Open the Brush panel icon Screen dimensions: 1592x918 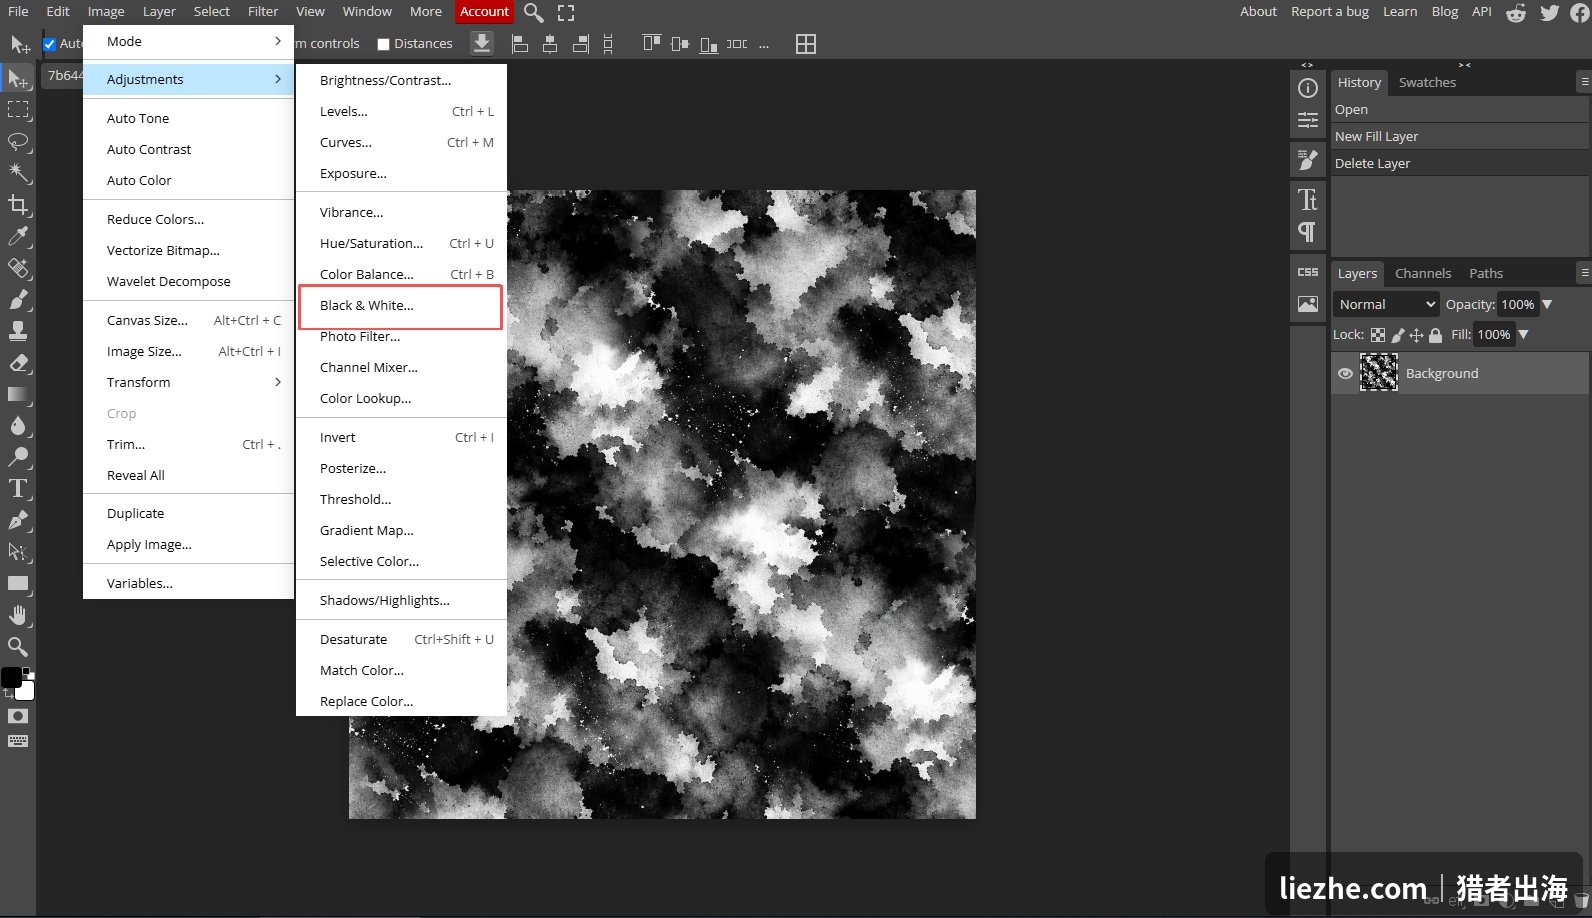[x=1307, y=158]
